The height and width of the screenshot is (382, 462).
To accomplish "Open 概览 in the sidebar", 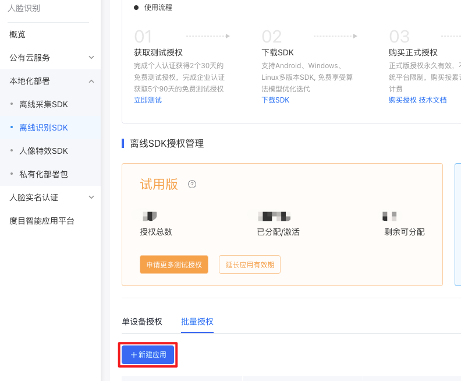I will (17, 34).
